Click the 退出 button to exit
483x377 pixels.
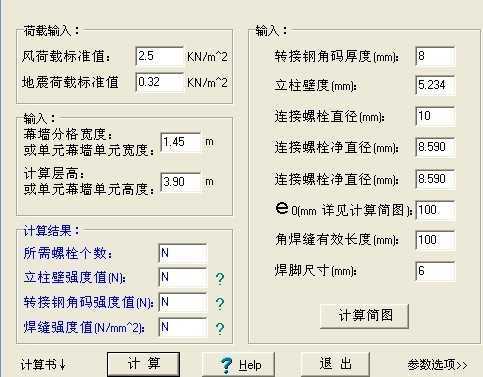pyautogui.click(x=335, y=364)
